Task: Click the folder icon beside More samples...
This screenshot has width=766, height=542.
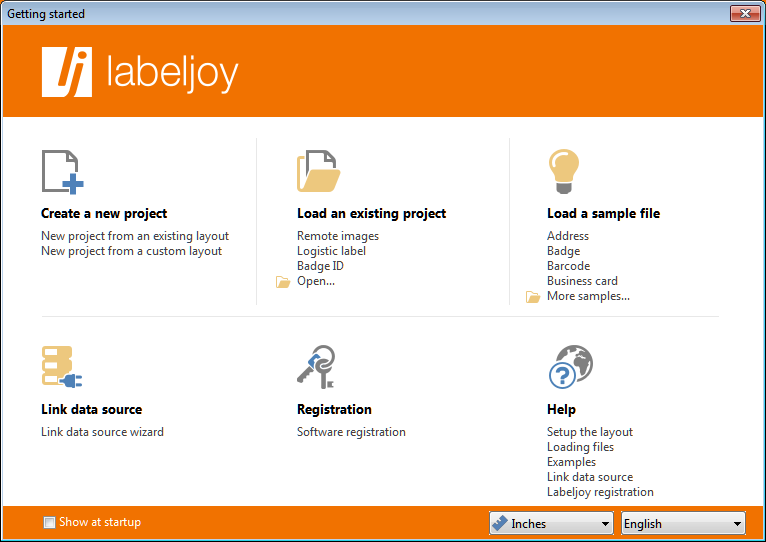Action: (x=533, y=297)
